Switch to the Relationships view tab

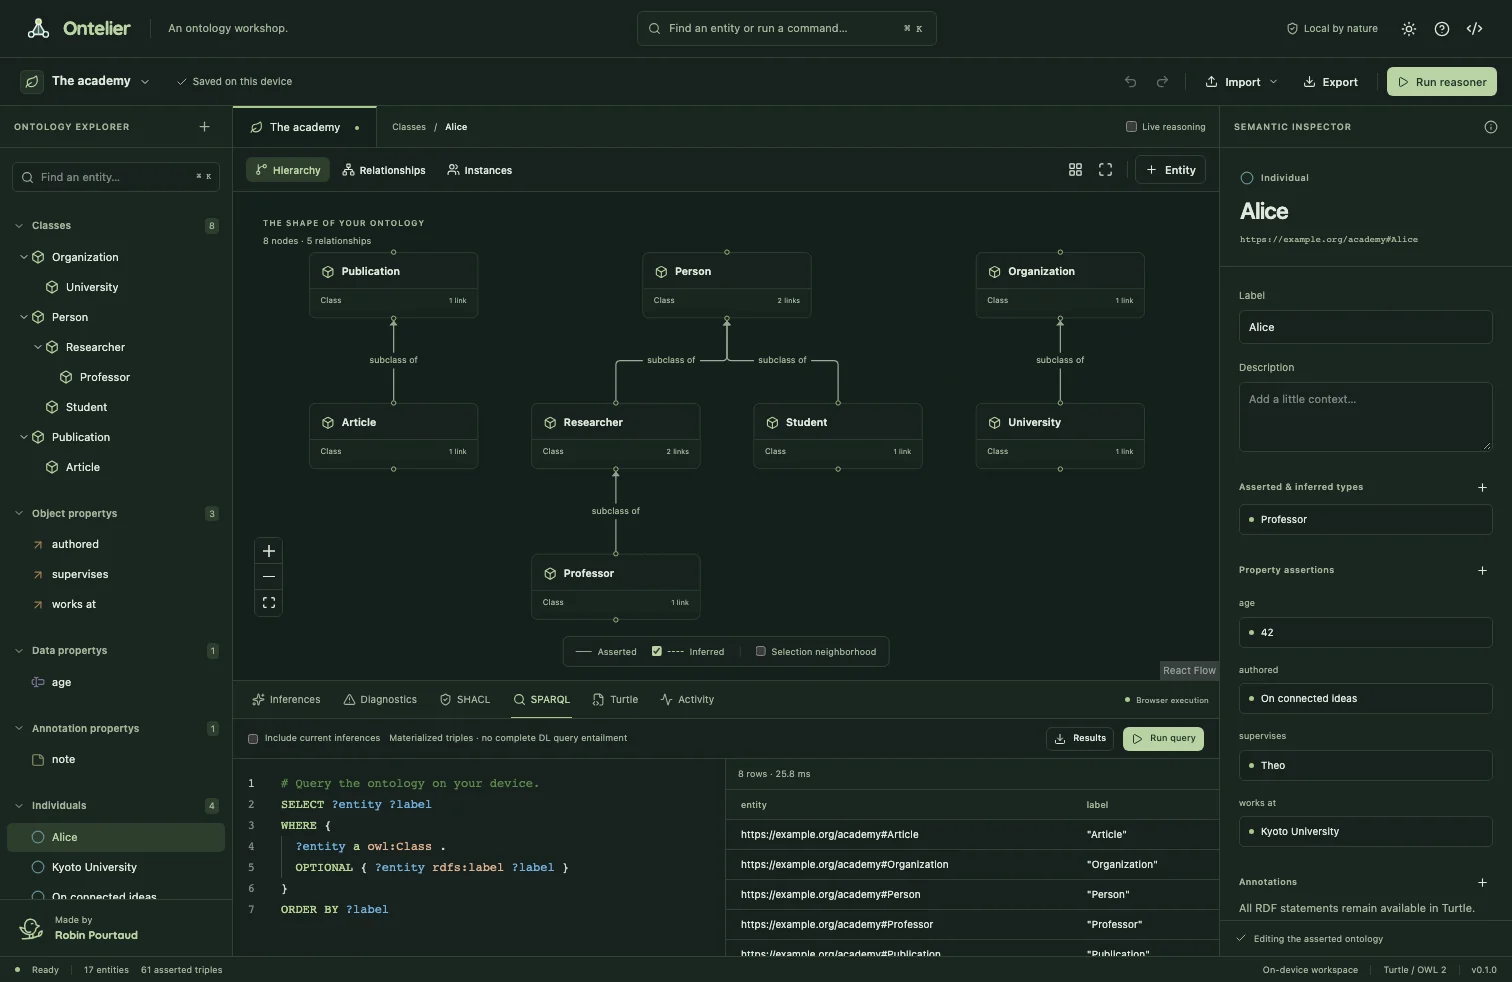[384, 170]
